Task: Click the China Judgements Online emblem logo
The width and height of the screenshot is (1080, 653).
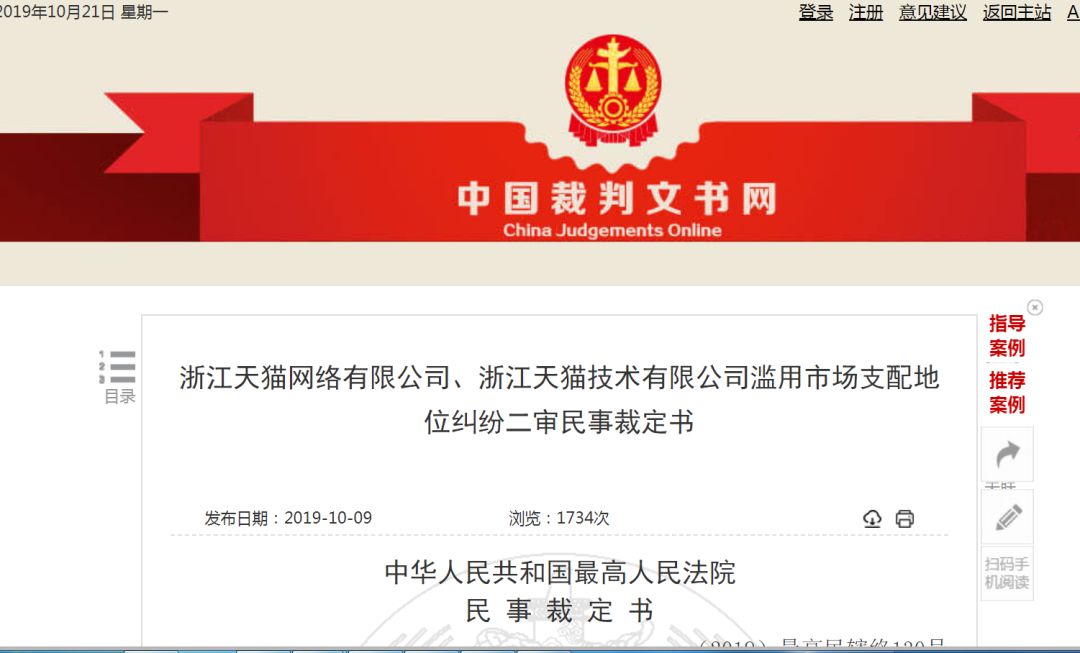Action: pyautogui.click(x=612, y=90)
